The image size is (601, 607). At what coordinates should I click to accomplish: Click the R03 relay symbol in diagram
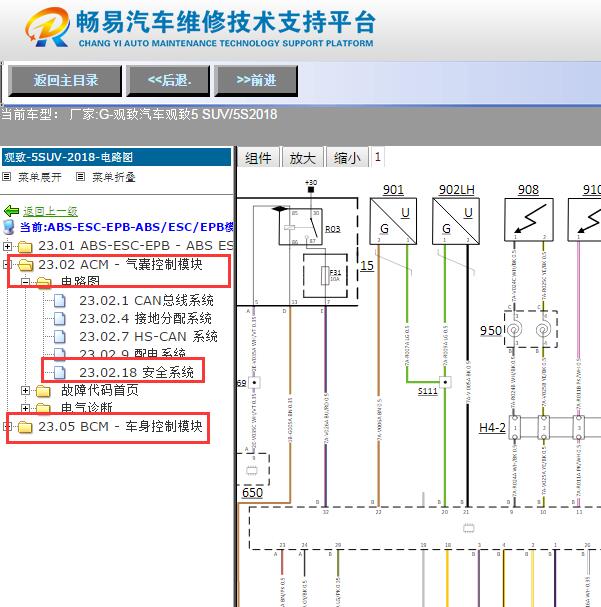point(301,227)
